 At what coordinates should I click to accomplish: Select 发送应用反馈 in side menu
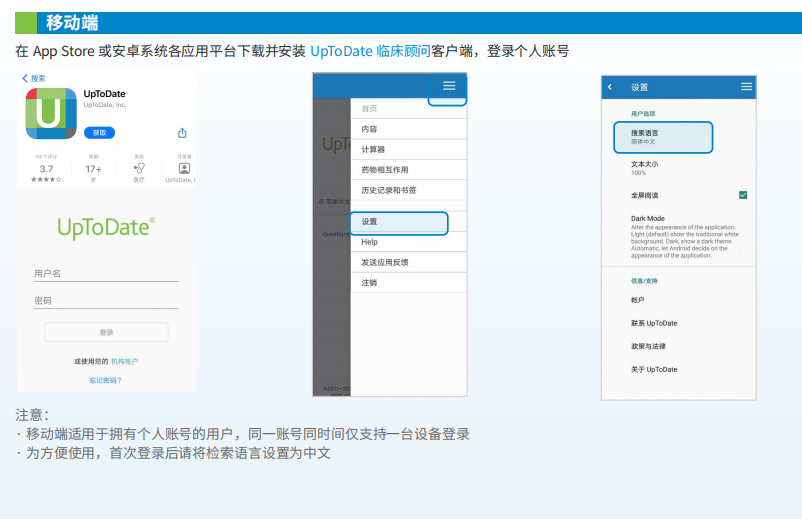(x=409, y=262)
